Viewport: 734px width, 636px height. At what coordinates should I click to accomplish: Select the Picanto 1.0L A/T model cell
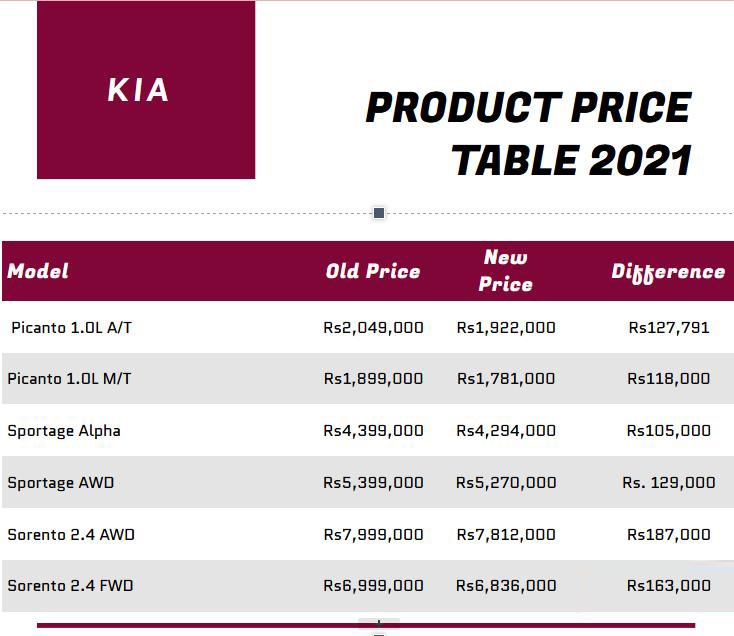coord(71,327)
